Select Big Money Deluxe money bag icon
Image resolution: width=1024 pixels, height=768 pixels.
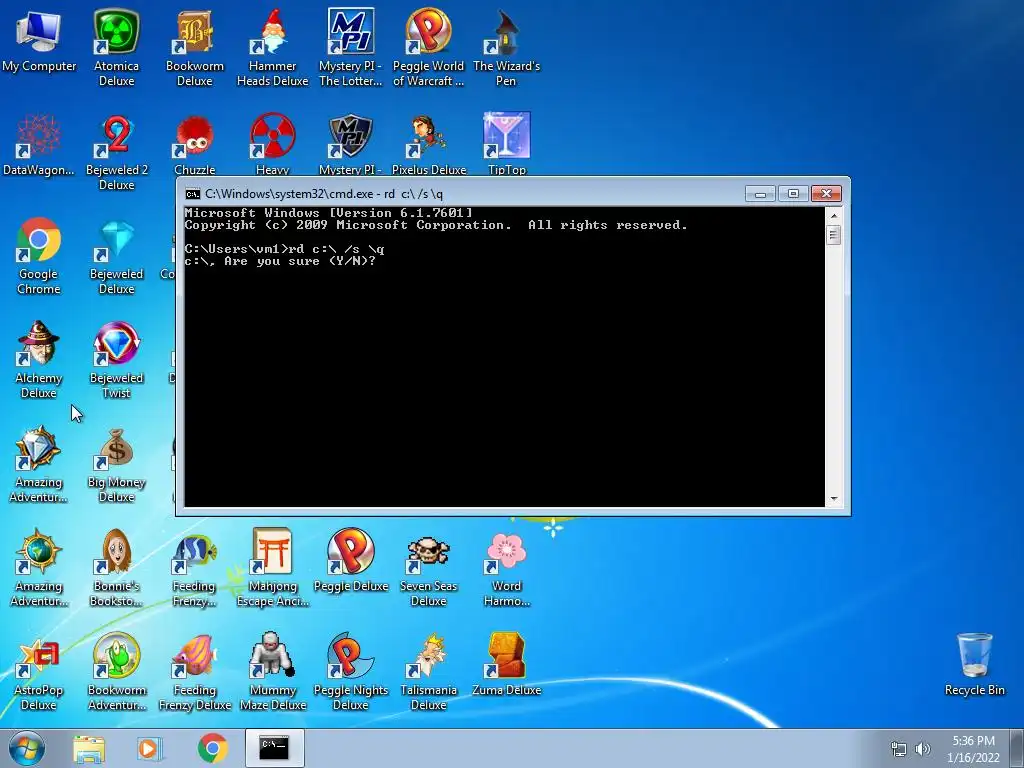click(x=116, y=464)
